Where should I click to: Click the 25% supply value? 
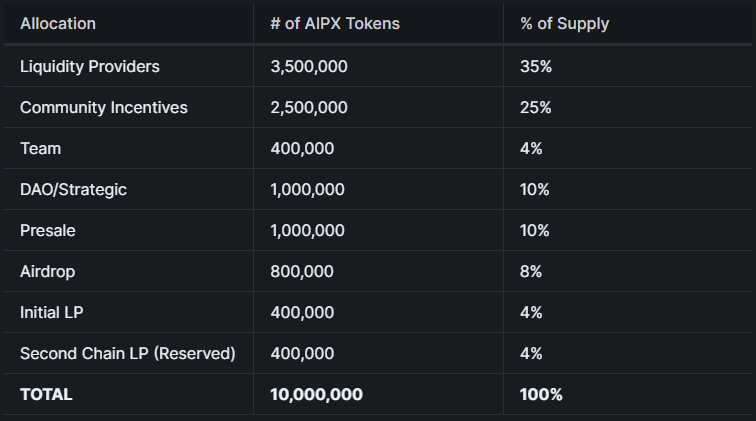536,108
